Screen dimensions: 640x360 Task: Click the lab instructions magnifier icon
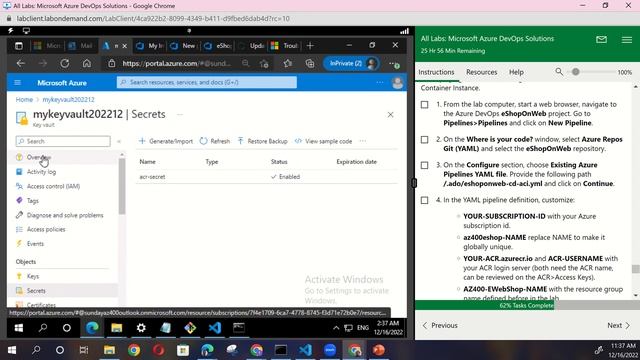pos(559,72)
